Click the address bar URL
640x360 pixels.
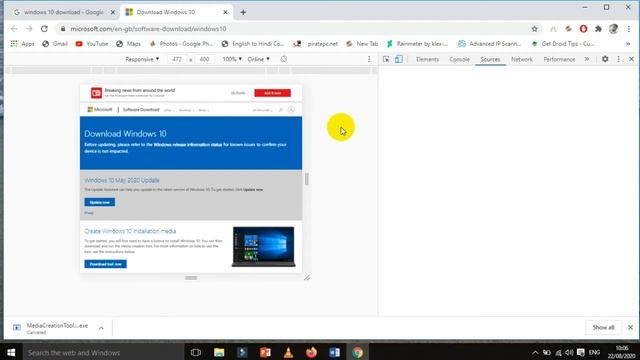(x=148, y=29)
